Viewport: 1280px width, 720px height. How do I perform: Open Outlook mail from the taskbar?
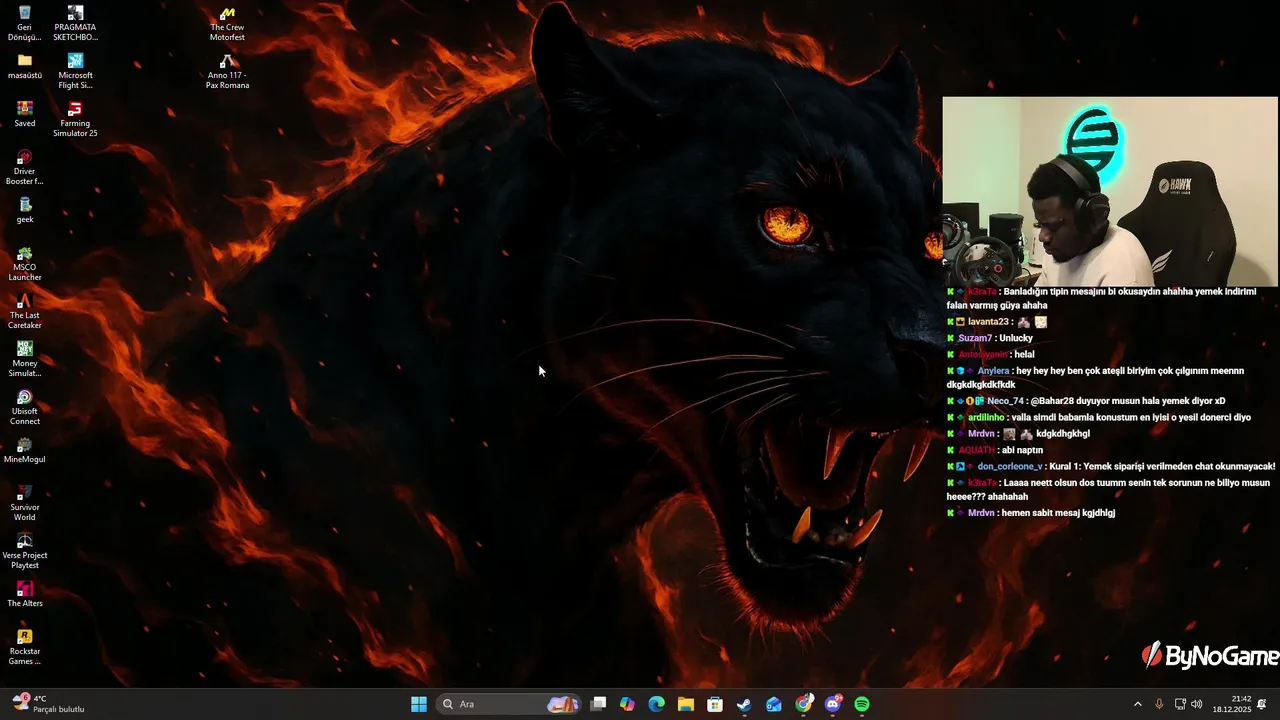773,704
